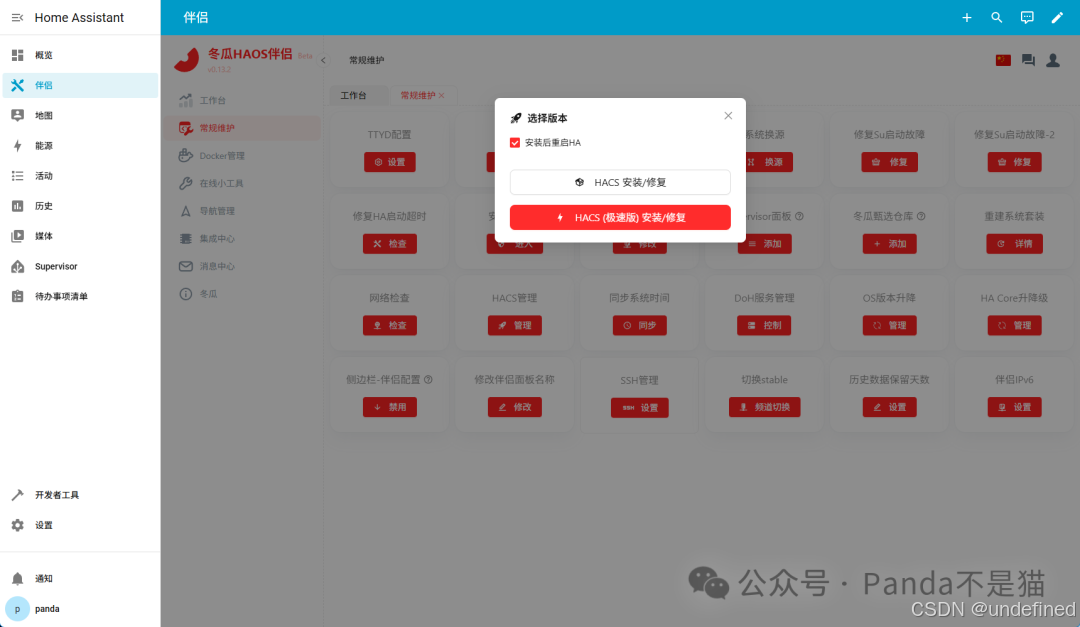Click SSH管理 设置 button
1080x627 pixels.
(640, 408)
